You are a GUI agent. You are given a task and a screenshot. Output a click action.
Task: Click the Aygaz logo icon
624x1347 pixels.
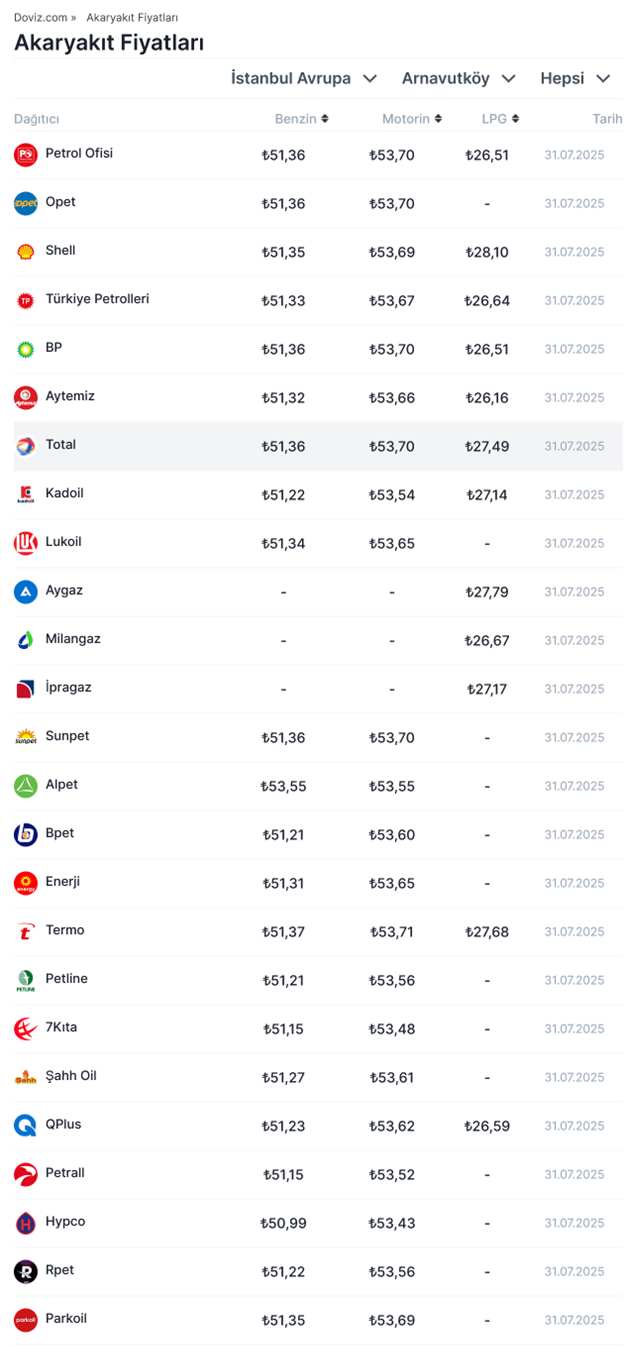[25, 592]
